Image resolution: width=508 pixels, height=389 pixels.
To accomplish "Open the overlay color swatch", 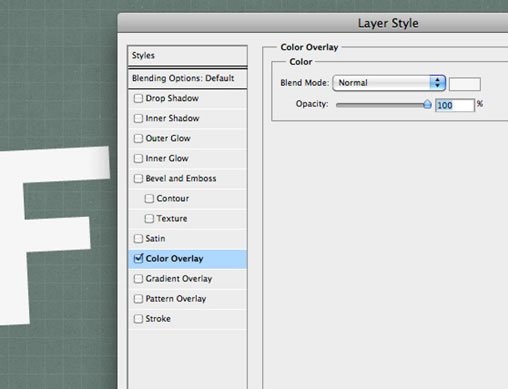I will (x=465, y=84).
